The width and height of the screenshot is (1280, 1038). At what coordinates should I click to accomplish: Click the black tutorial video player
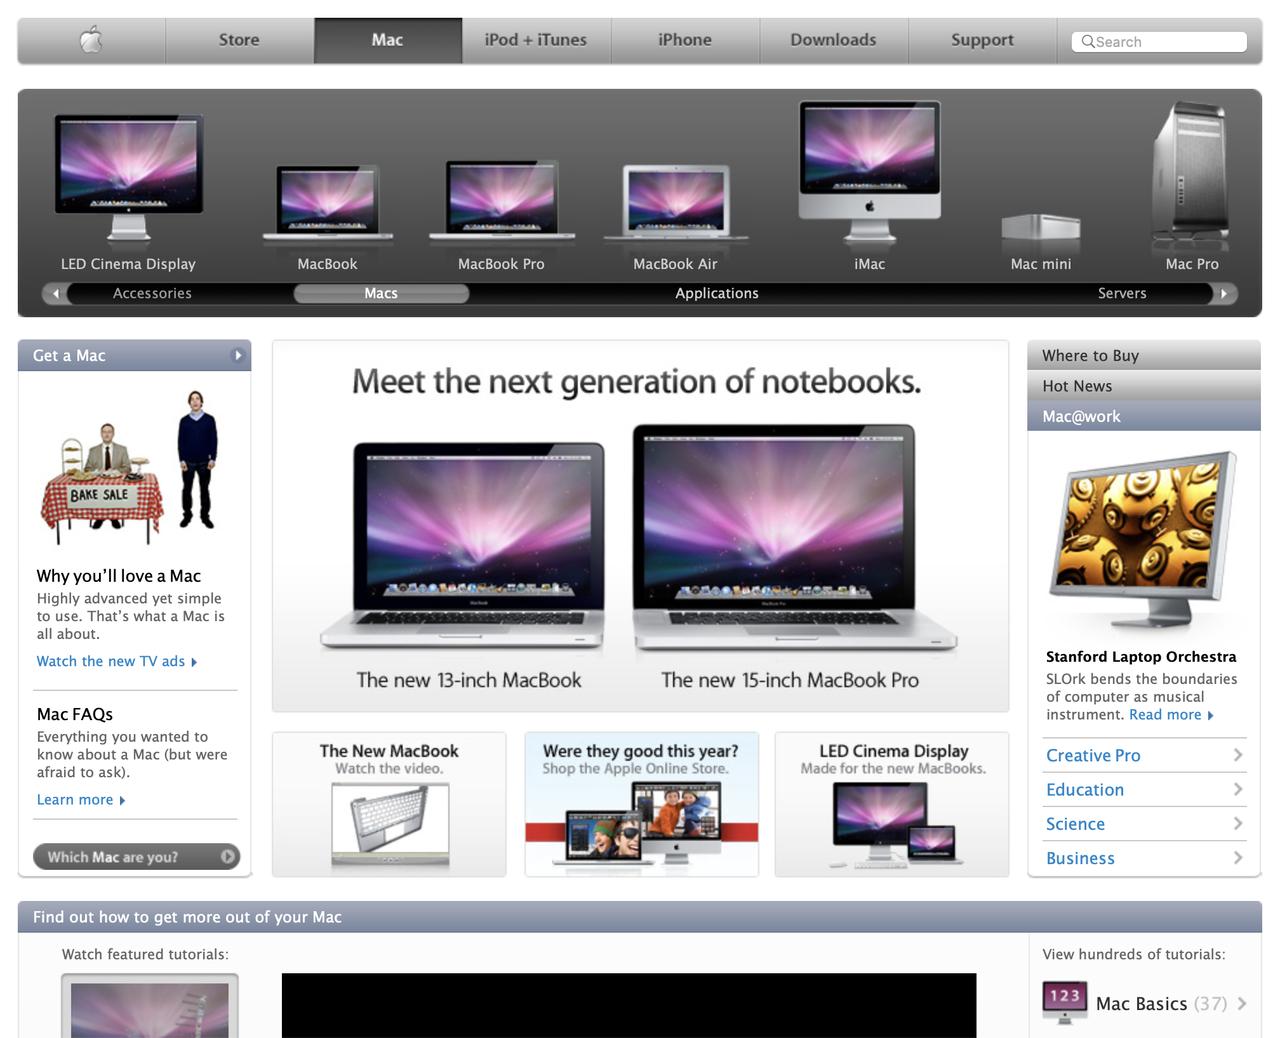(629, 1005)
